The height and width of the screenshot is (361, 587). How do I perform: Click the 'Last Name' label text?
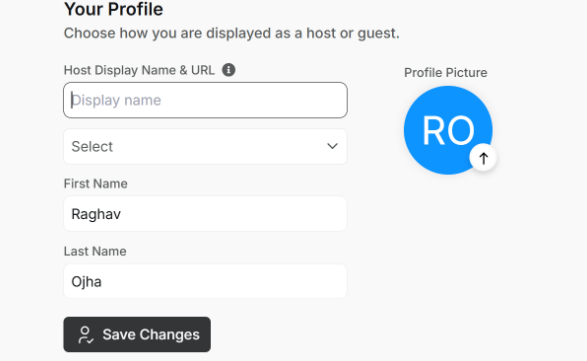[x=95, y=251]
